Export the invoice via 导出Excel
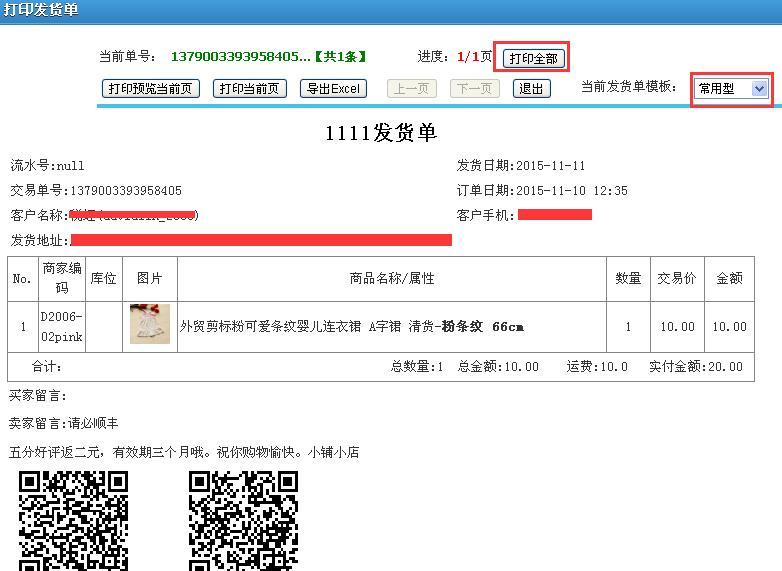The width and height of the screenshot is (782, 571). pos(333,89)
